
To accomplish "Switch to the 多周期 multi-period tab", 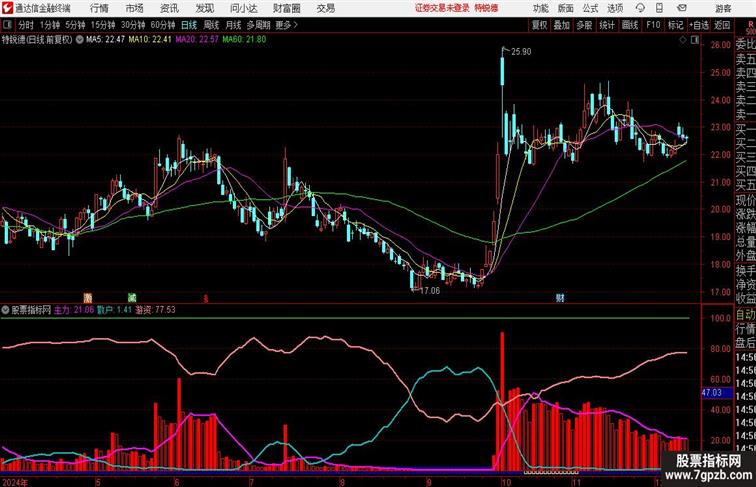I will coord(258,25).
